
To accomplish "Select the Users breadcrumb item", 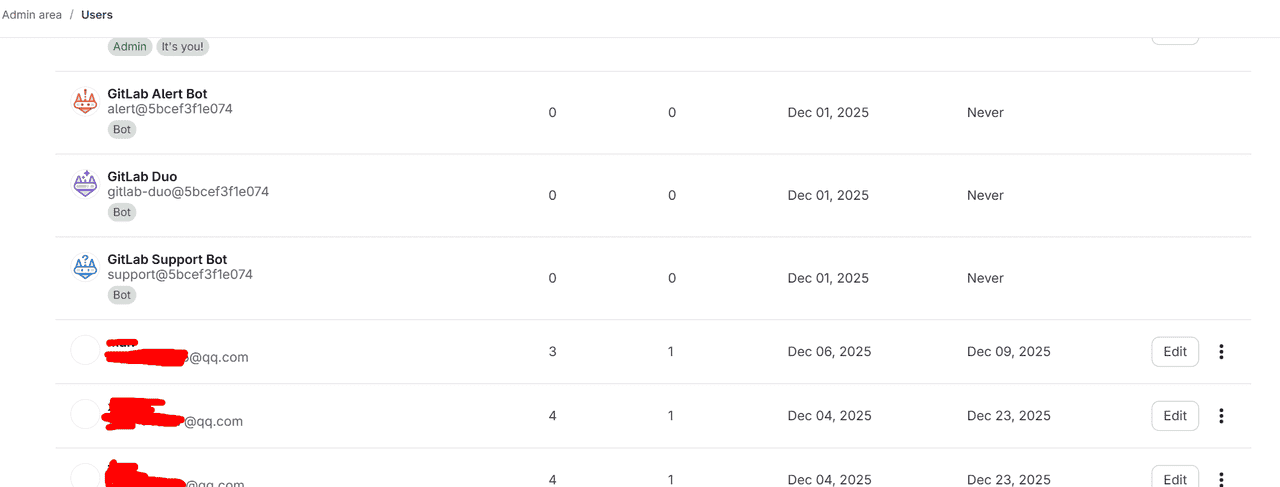I will click(97, 15).
